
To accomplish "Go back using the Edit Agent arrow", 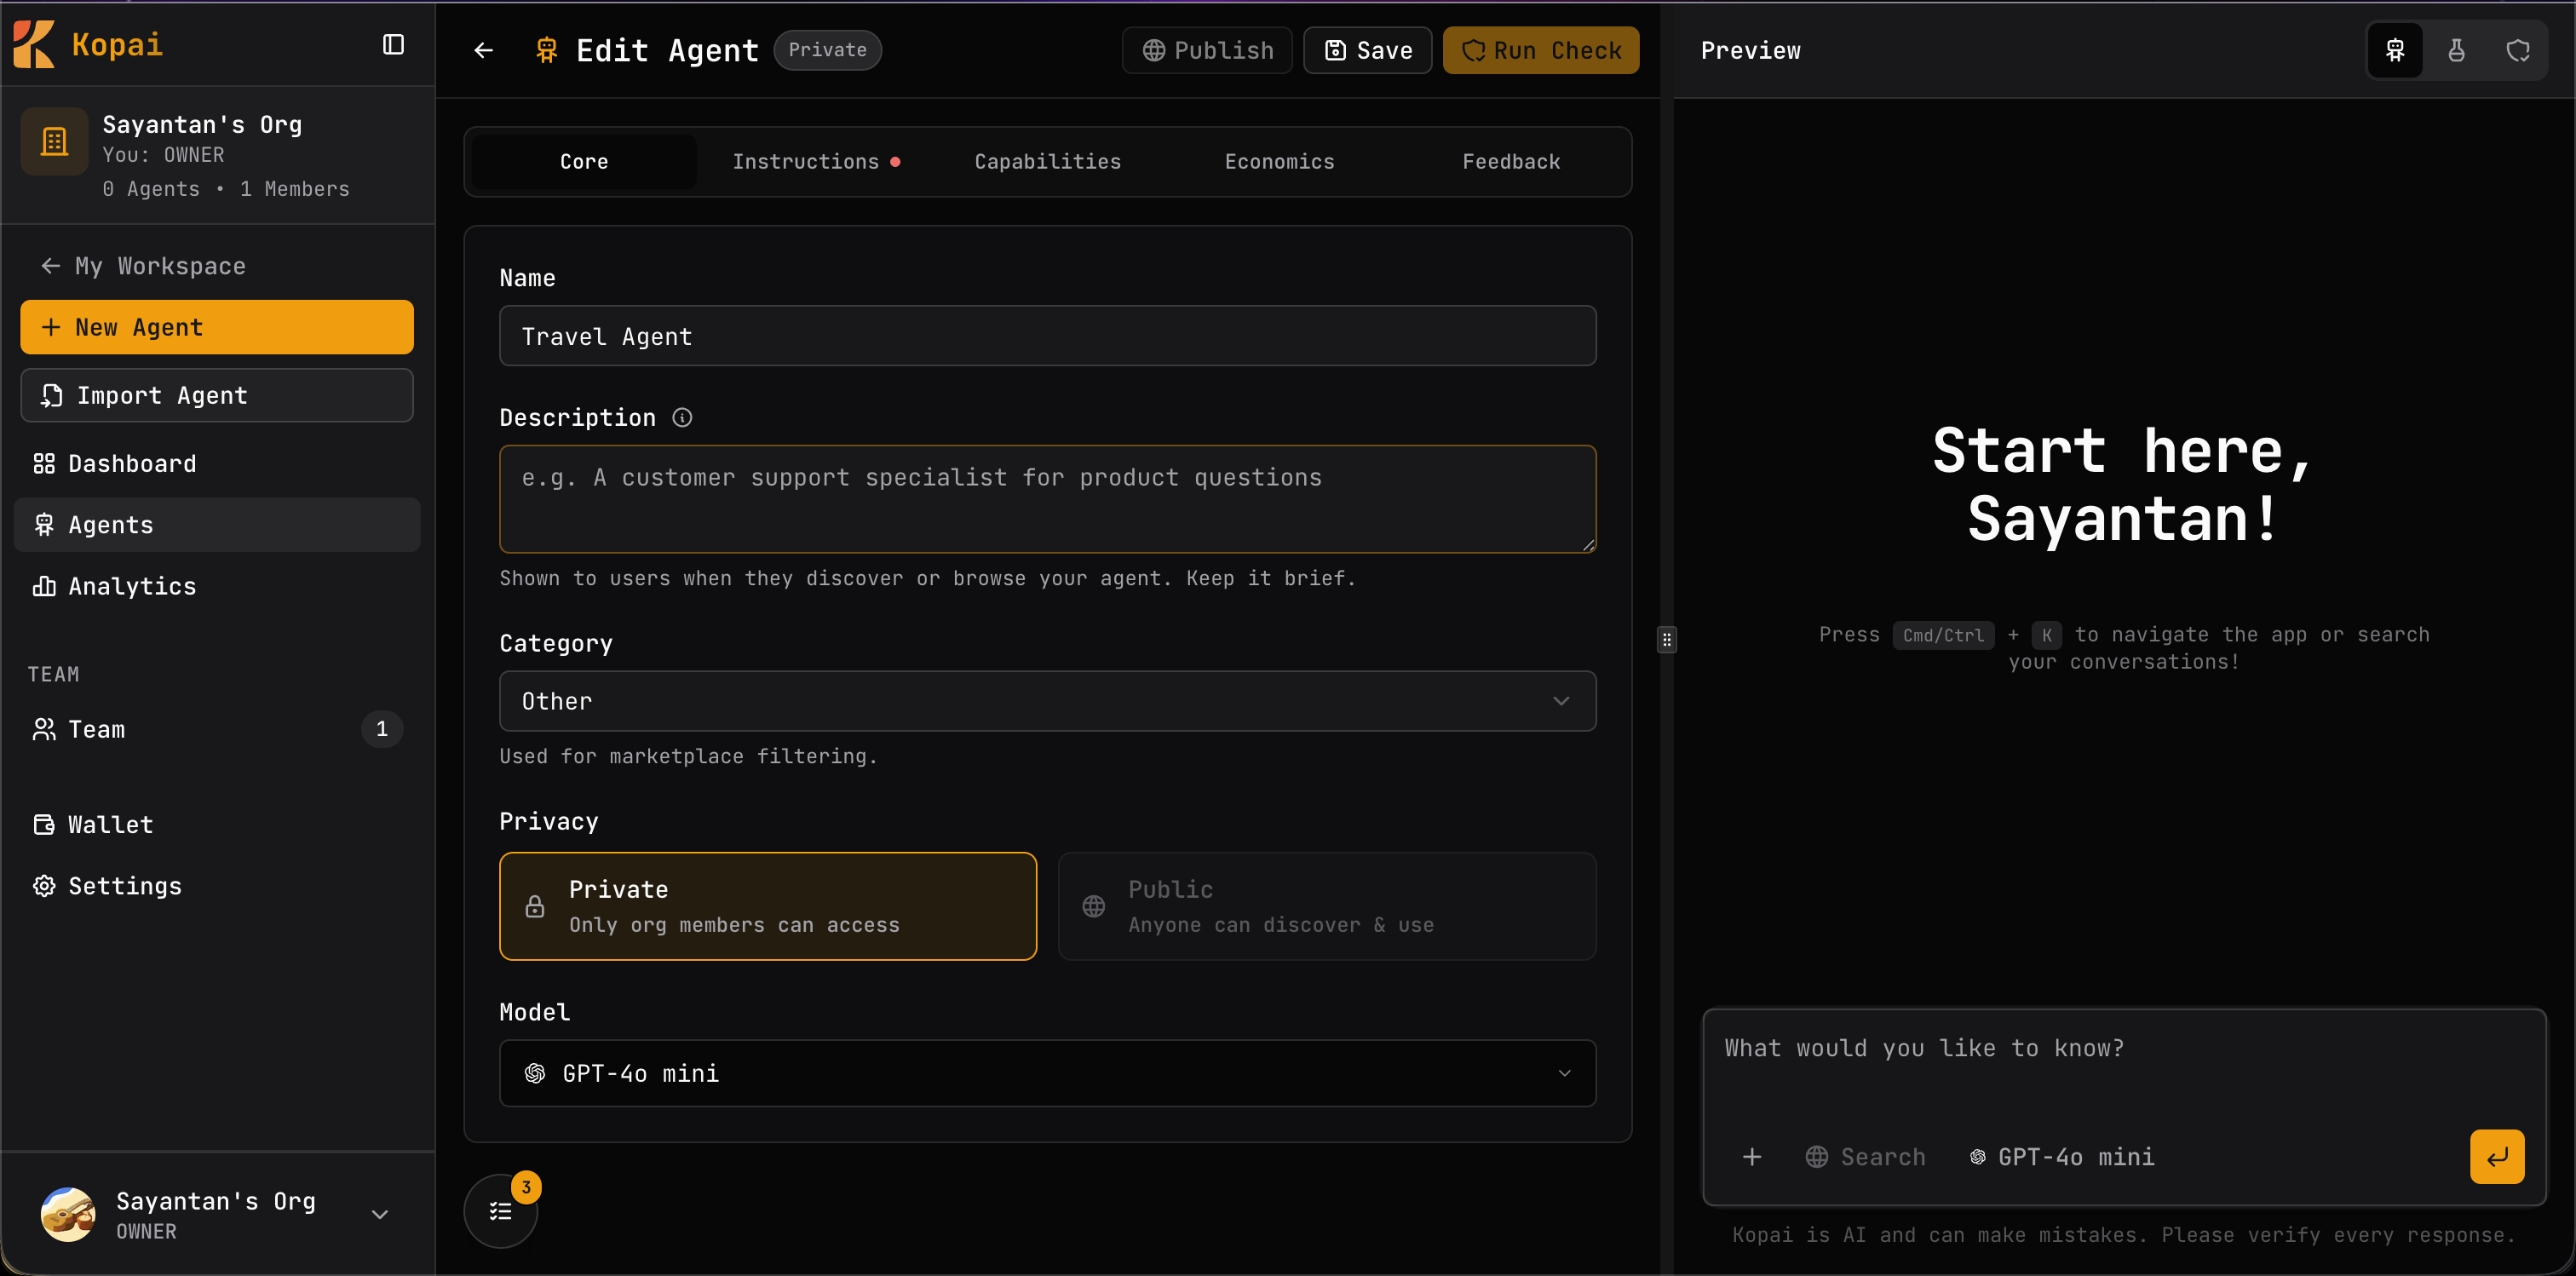I will [x=483, y=50].
